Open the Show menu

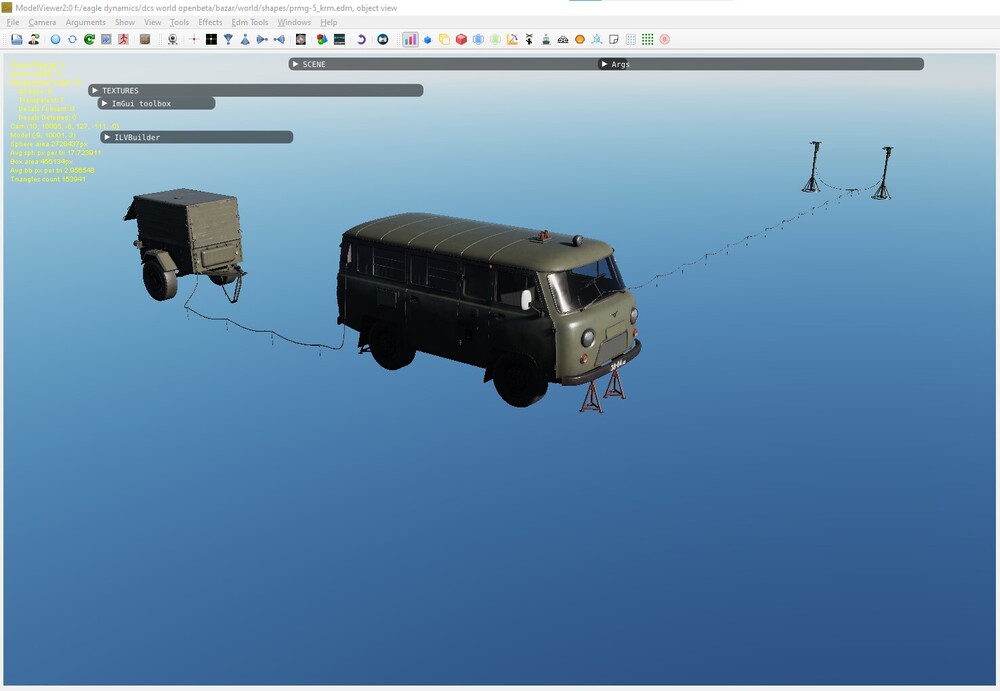point(124,22)
